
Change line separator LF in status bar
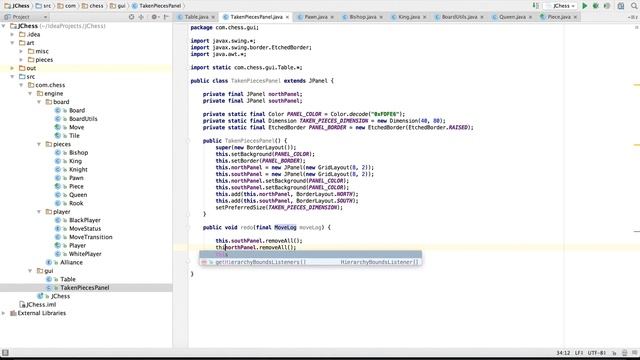pyautogui.click(x=579, y=353)
